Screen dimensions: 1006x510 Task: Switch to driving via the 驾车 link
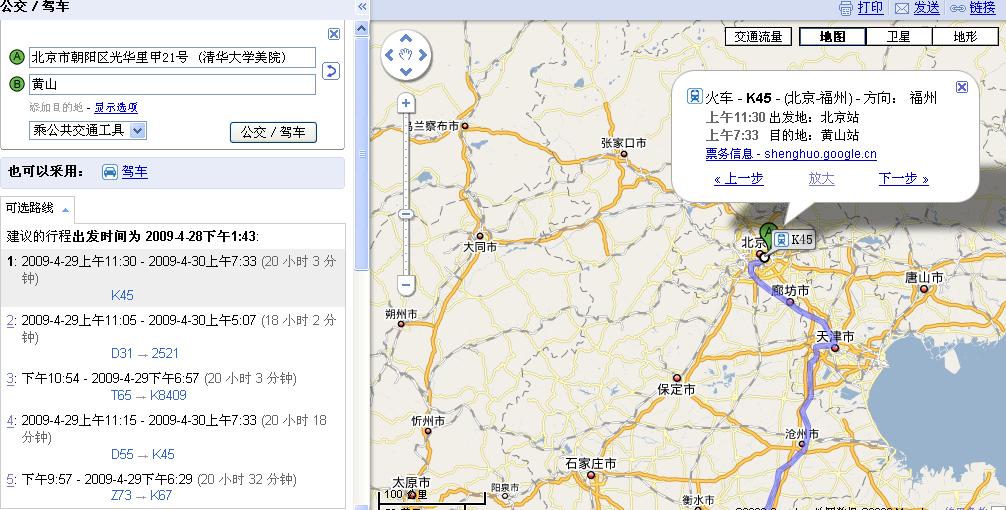click(x=135, y=171)
